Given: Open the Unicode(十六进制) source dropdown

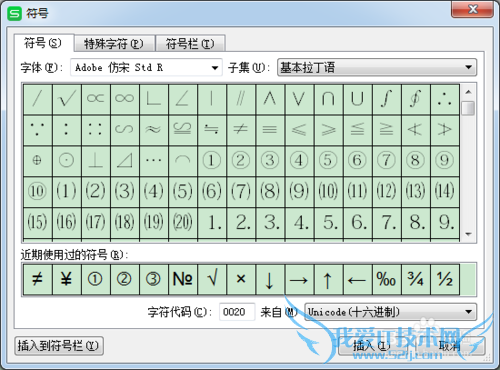Looking at the screenshot, I should [x=391, y=312].
